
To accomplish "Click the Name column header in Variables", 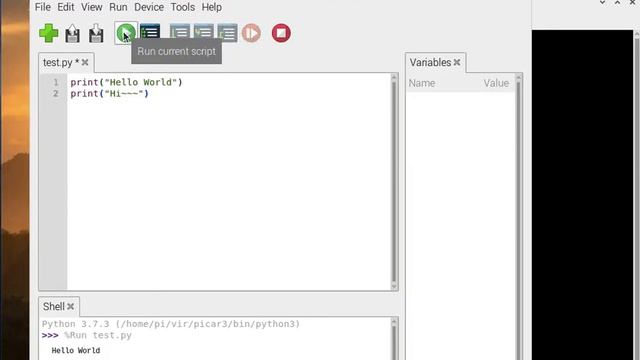I will click(x=422, y=83).
